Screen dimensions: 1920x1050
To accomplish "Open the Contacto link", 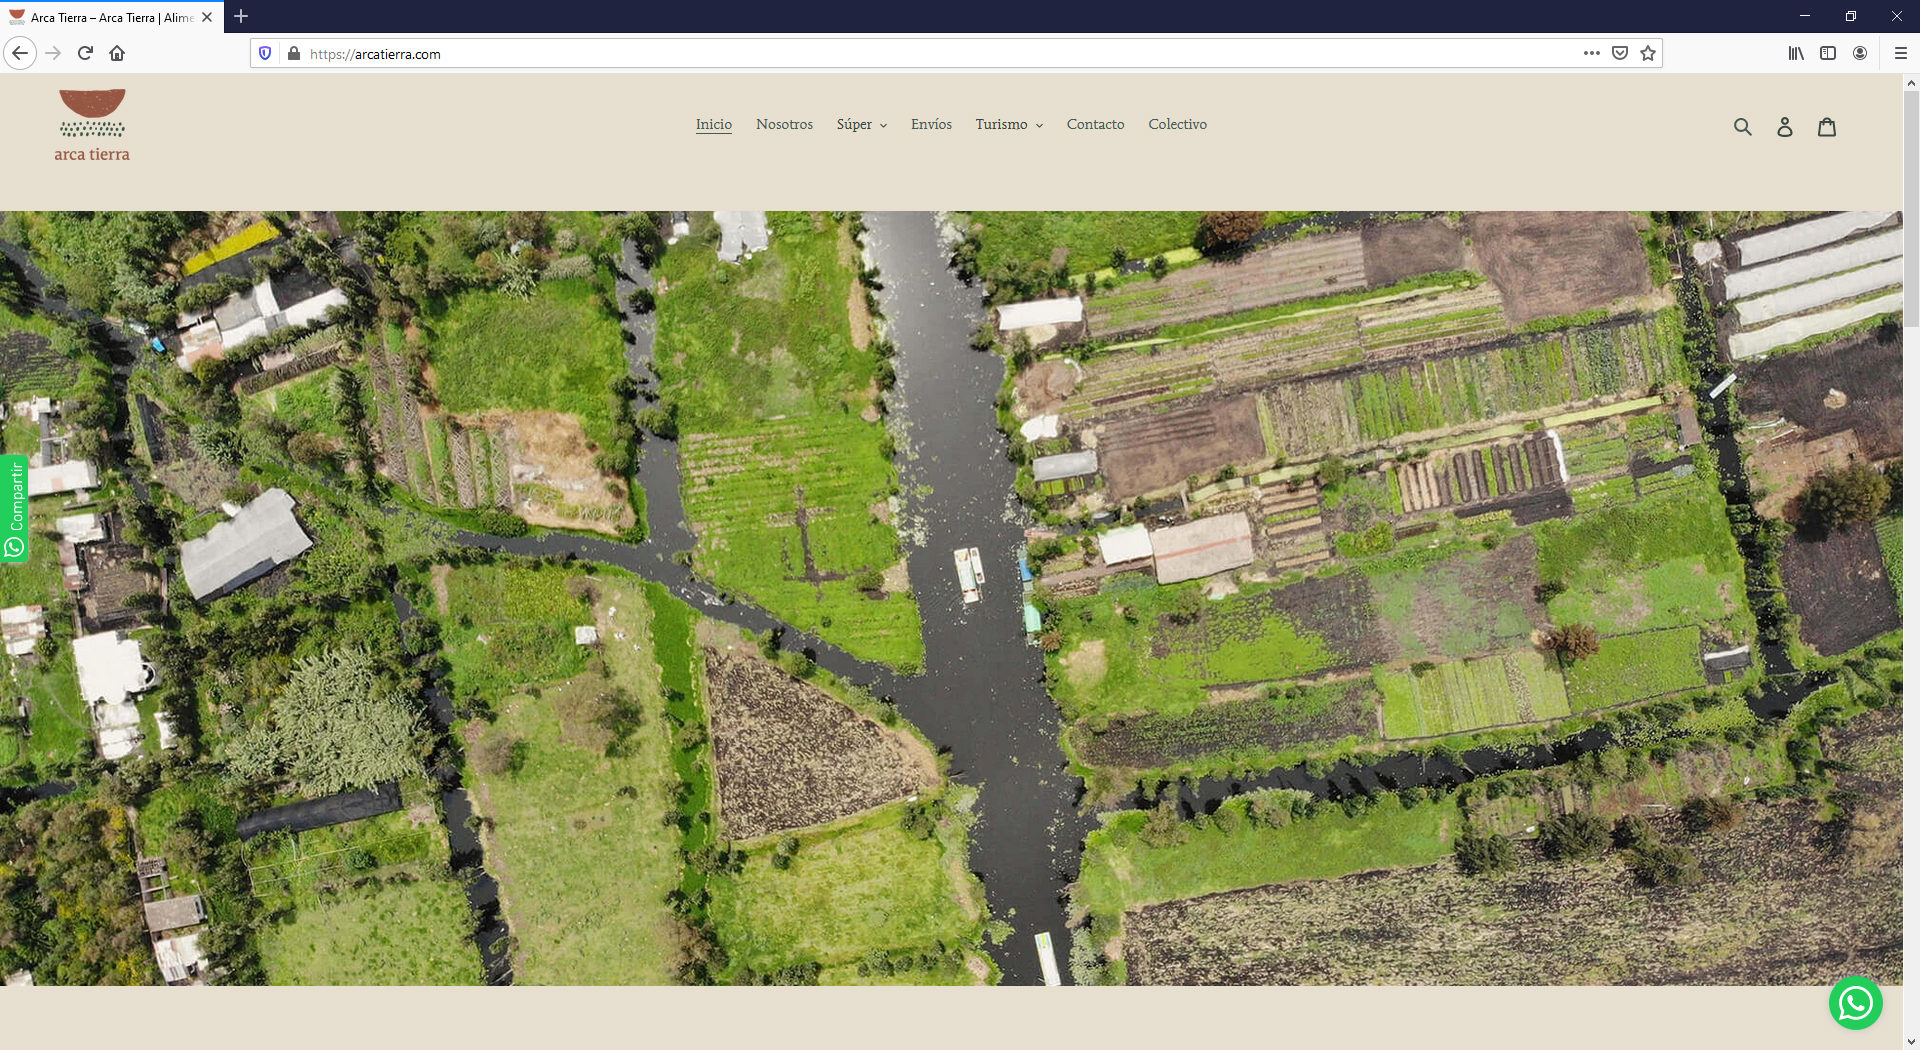I will point(1095,125).
